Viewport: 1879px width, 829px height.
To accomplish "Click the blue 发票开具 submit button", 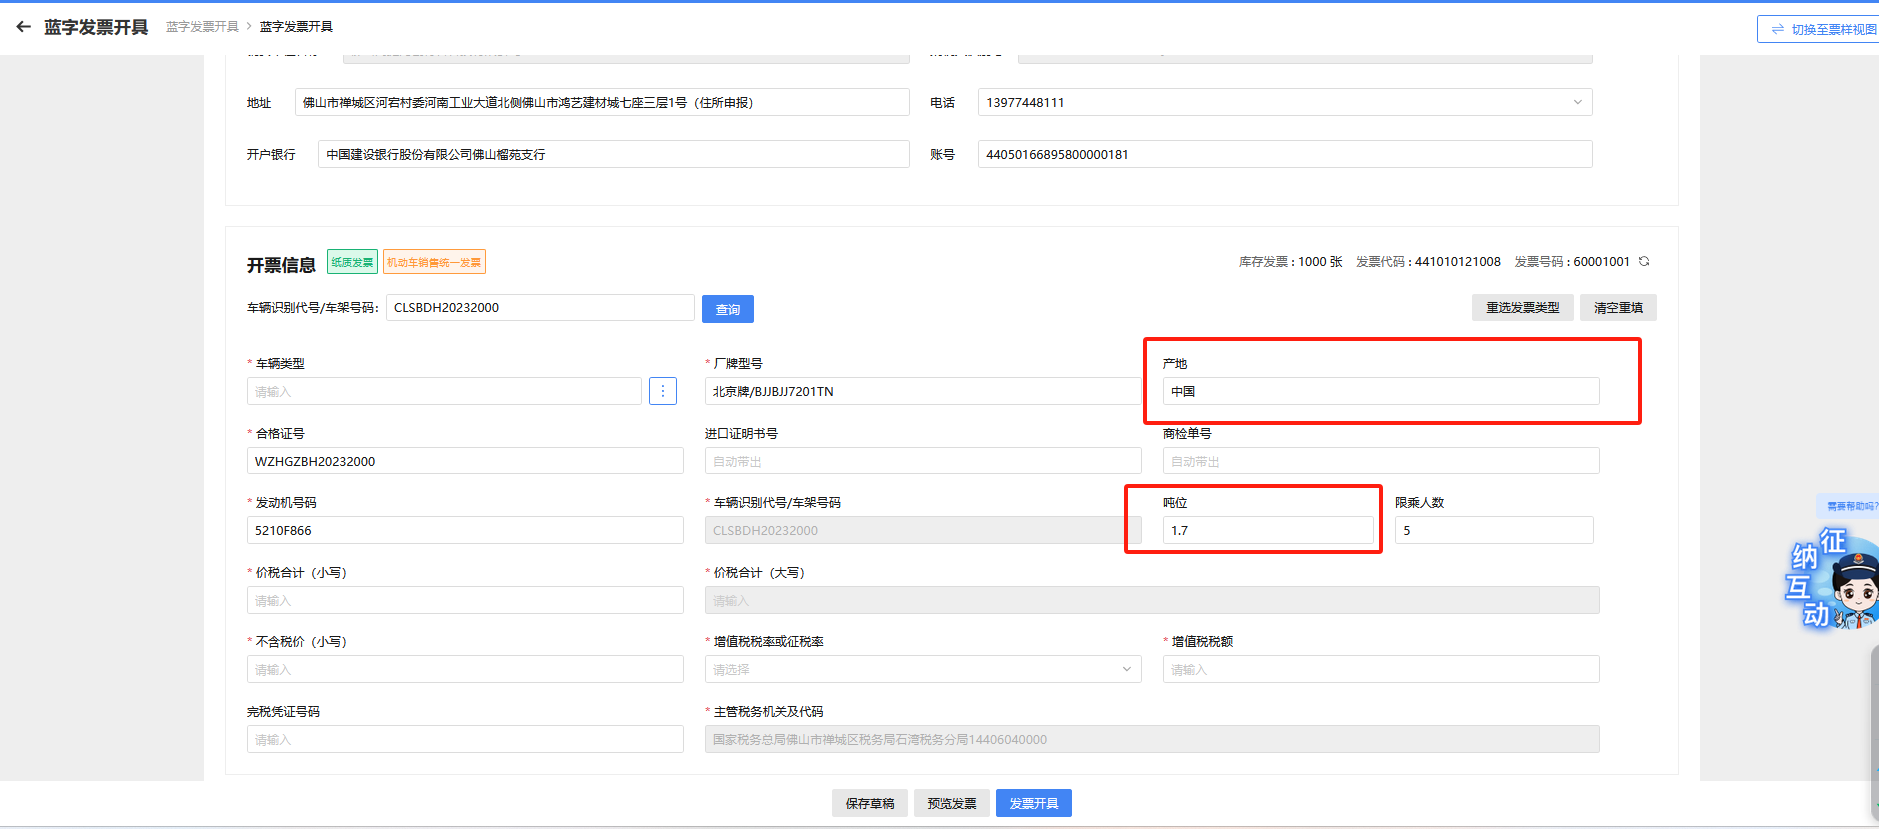I will point(1033,803).
